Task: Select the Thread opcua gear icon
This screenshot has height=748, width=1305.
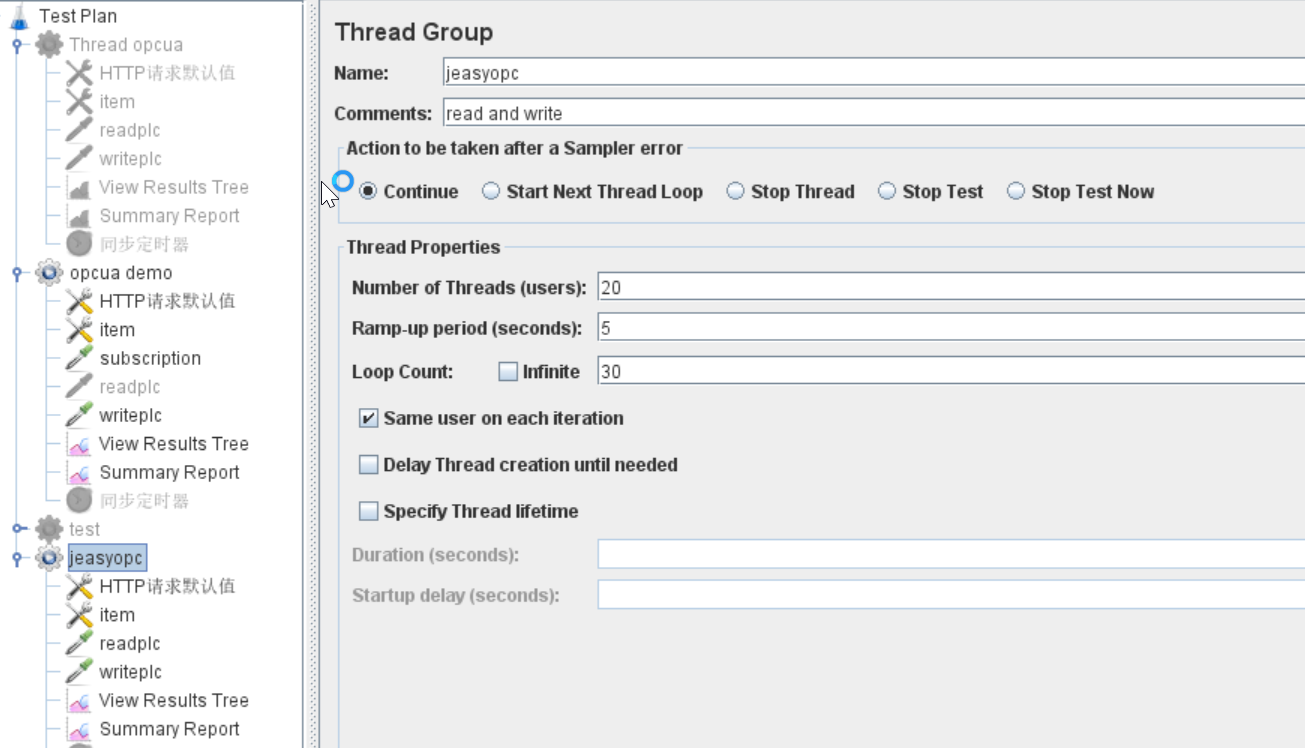Action: click(x=48, y=44)
